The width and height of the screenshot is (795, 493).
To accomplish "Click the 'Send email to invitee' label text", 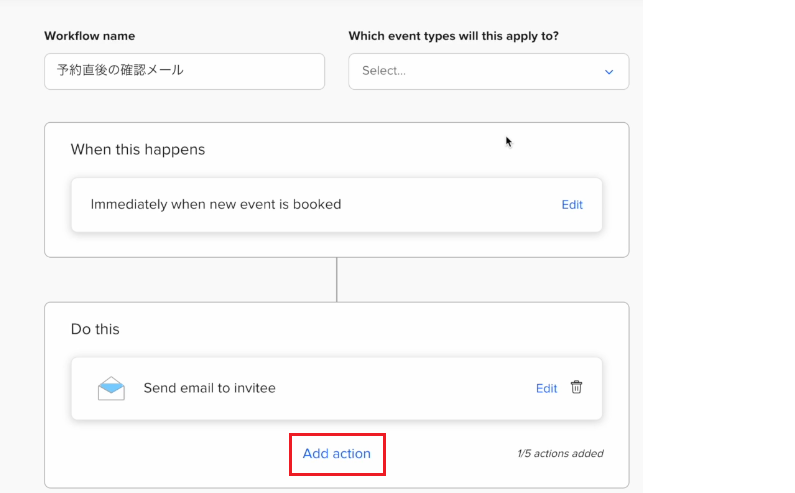I will click(x=209, y=388).
